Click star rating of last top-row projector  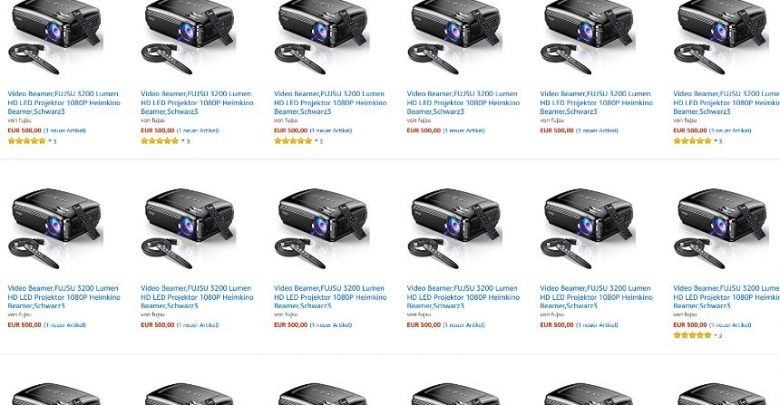pyautogui.click(x=692, y=141)
